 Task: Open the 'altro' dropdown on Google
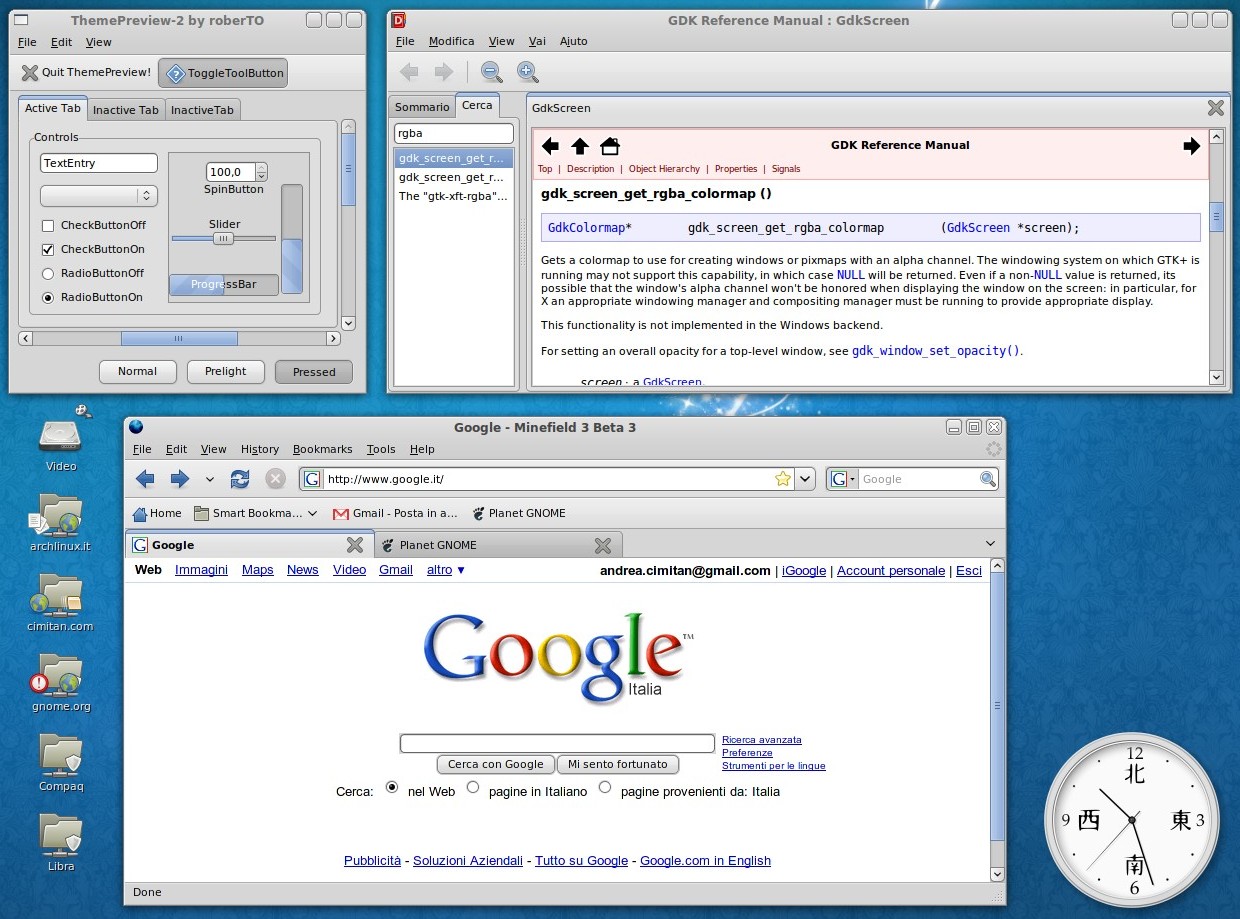(x=446, y=570)
